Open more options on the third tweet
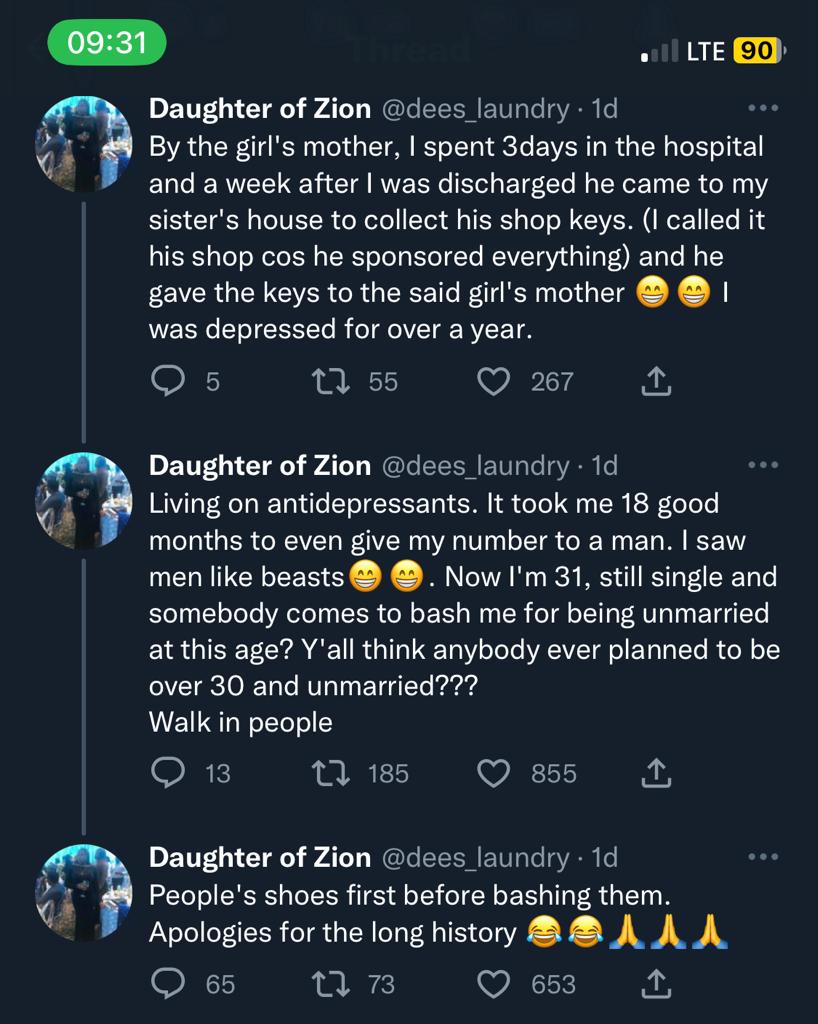This screenshot has height=1024, width=818. click(763, 857)
